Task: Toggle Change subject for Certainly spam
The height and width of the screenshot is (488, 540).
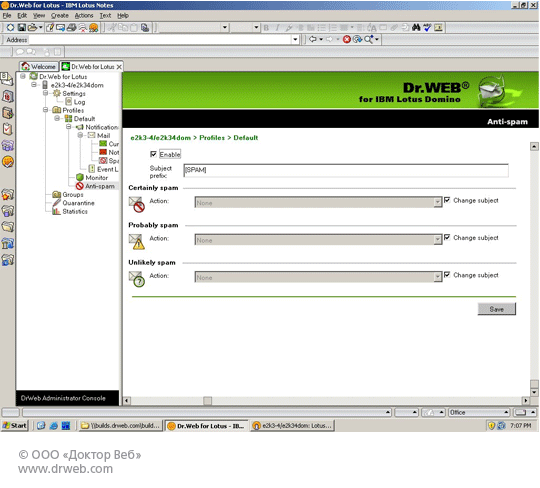Action: [x=447, y=200]
